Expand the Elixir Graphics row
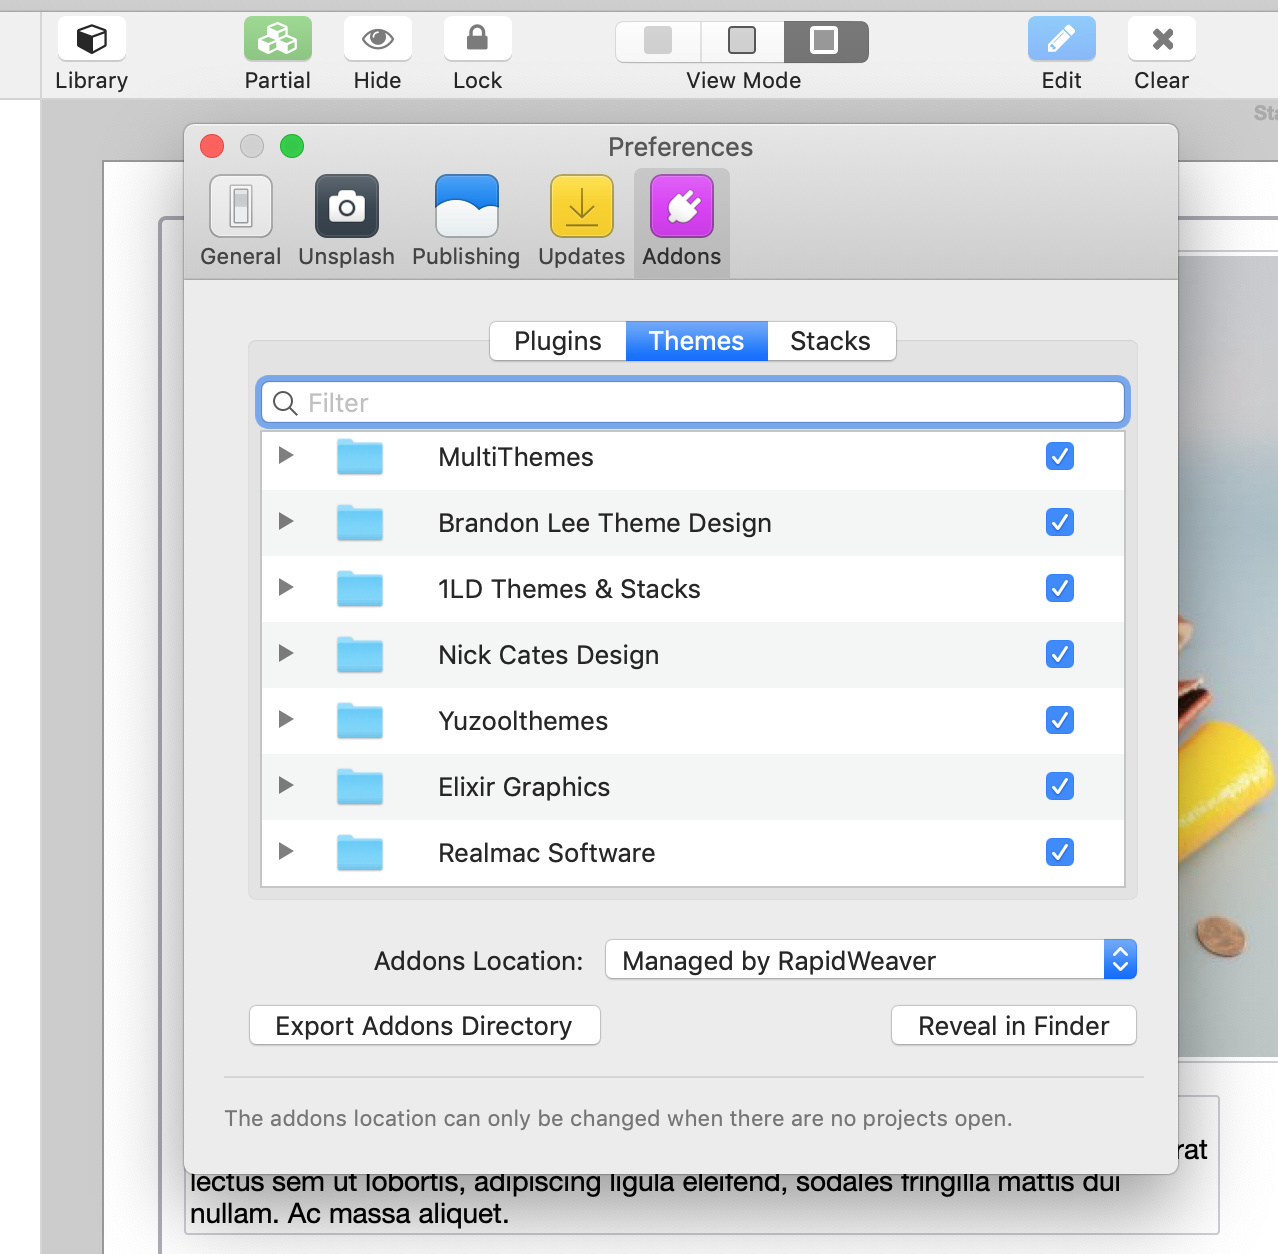Screen dimensions: 1278x1254 click(x=286, y=785)
